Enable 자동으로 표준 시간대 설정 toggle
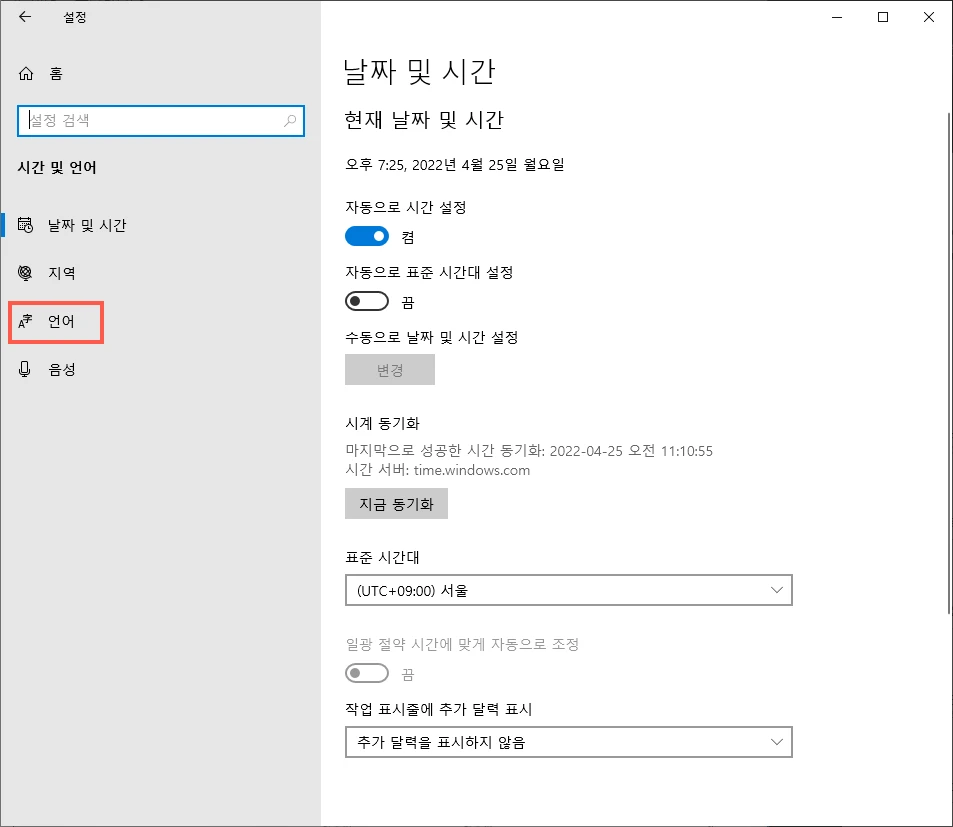 coord(366,301)
